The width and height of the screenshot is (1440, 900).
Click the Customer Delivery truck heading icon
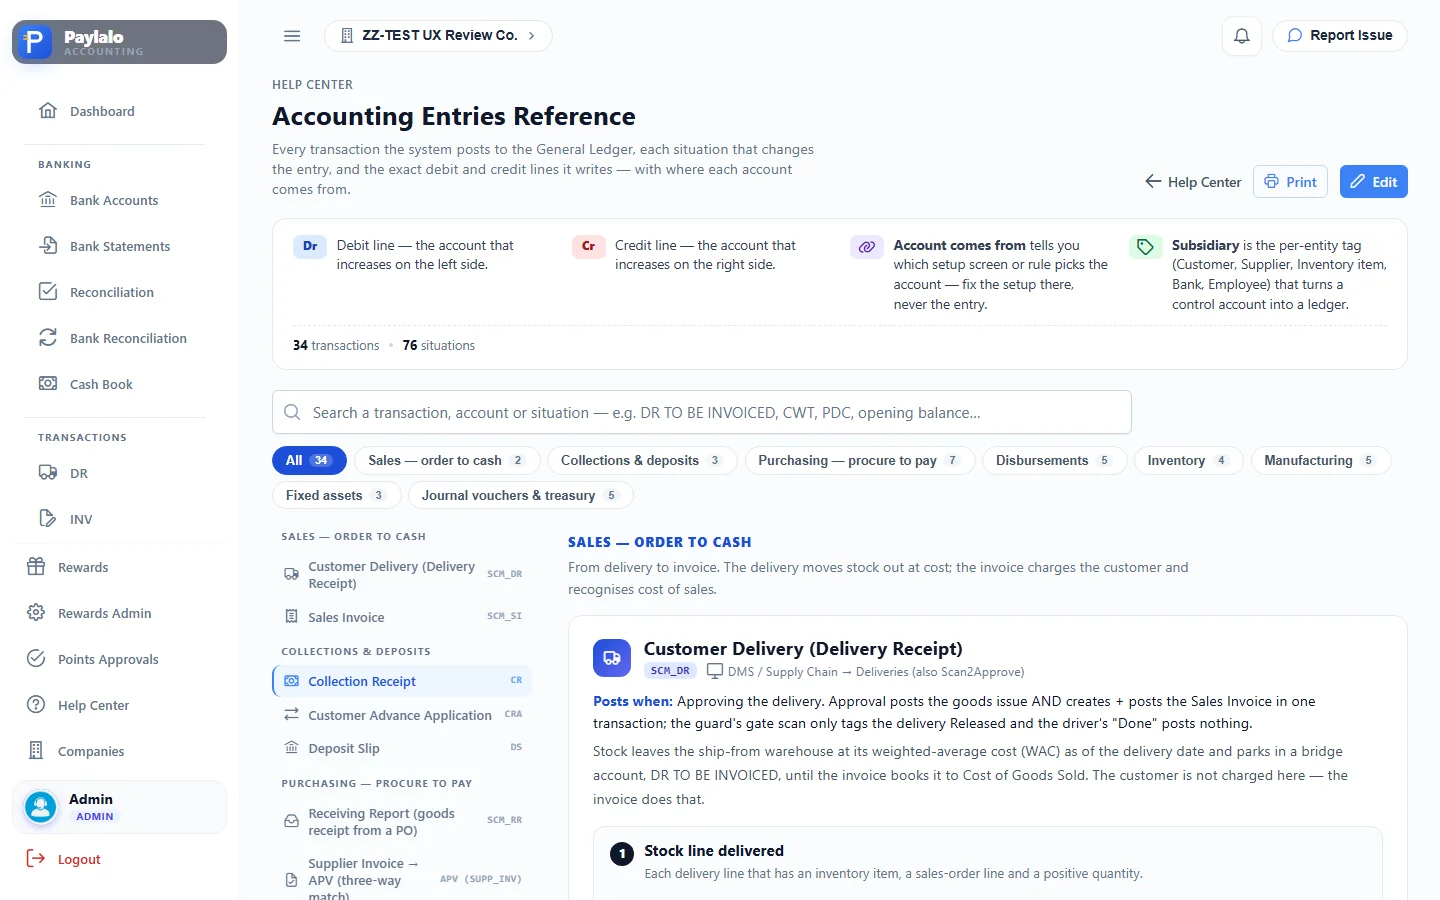[x=612, y=658]
